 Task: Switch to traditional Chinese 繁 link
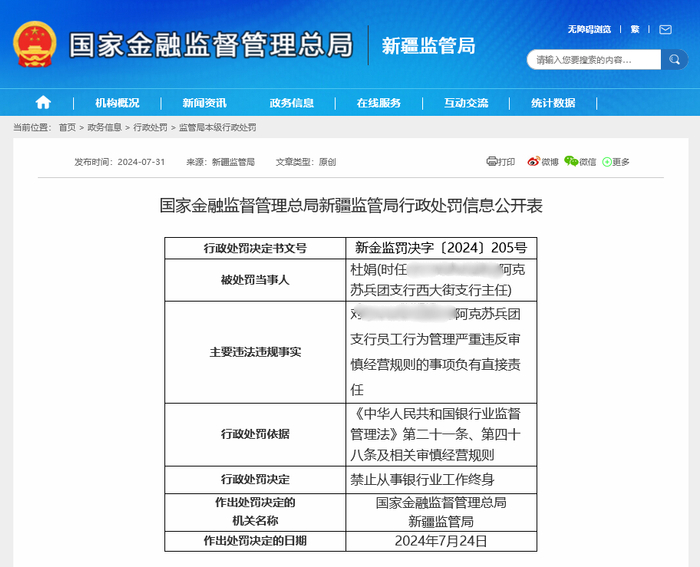click(x=635, y=29)
